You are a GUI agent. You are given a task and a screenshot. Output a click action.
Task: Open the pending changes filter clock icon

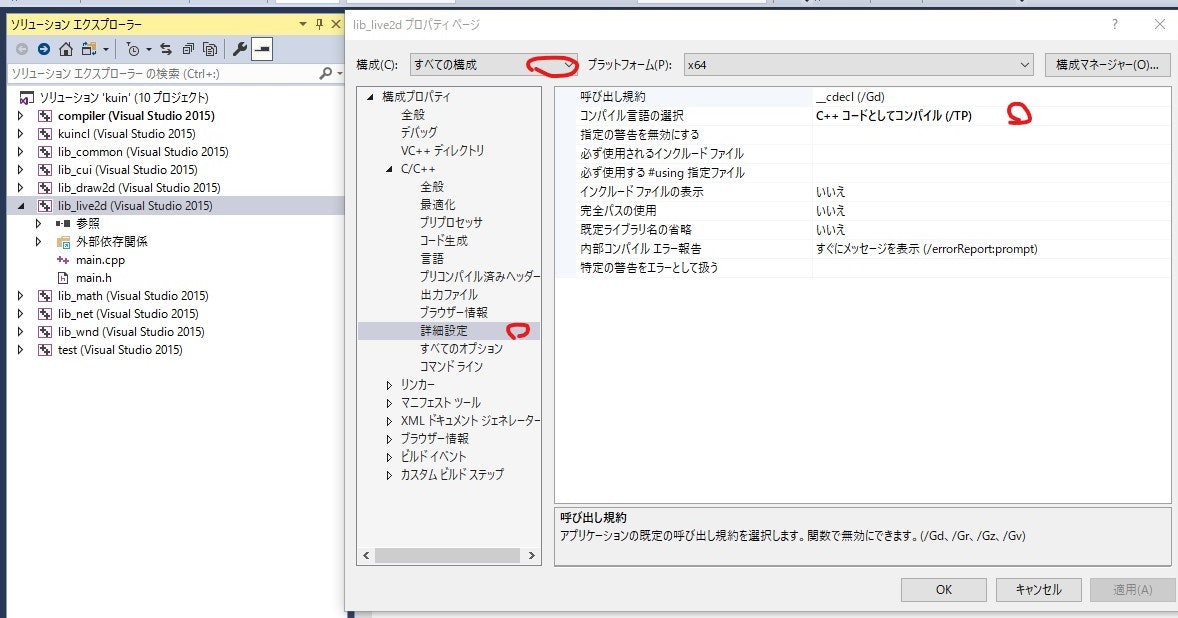(133, 50)
